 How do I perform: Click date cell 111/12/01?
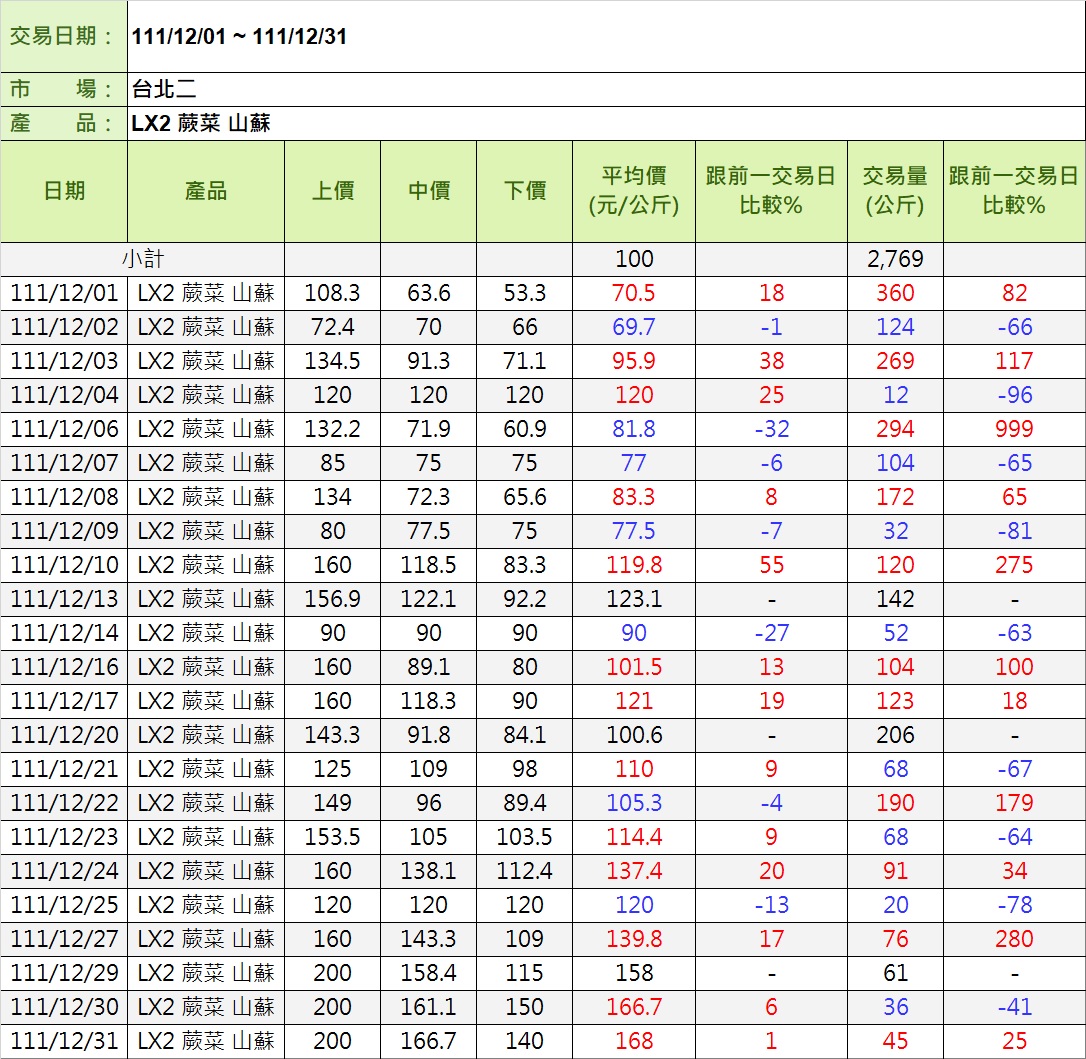coord(64,293)
